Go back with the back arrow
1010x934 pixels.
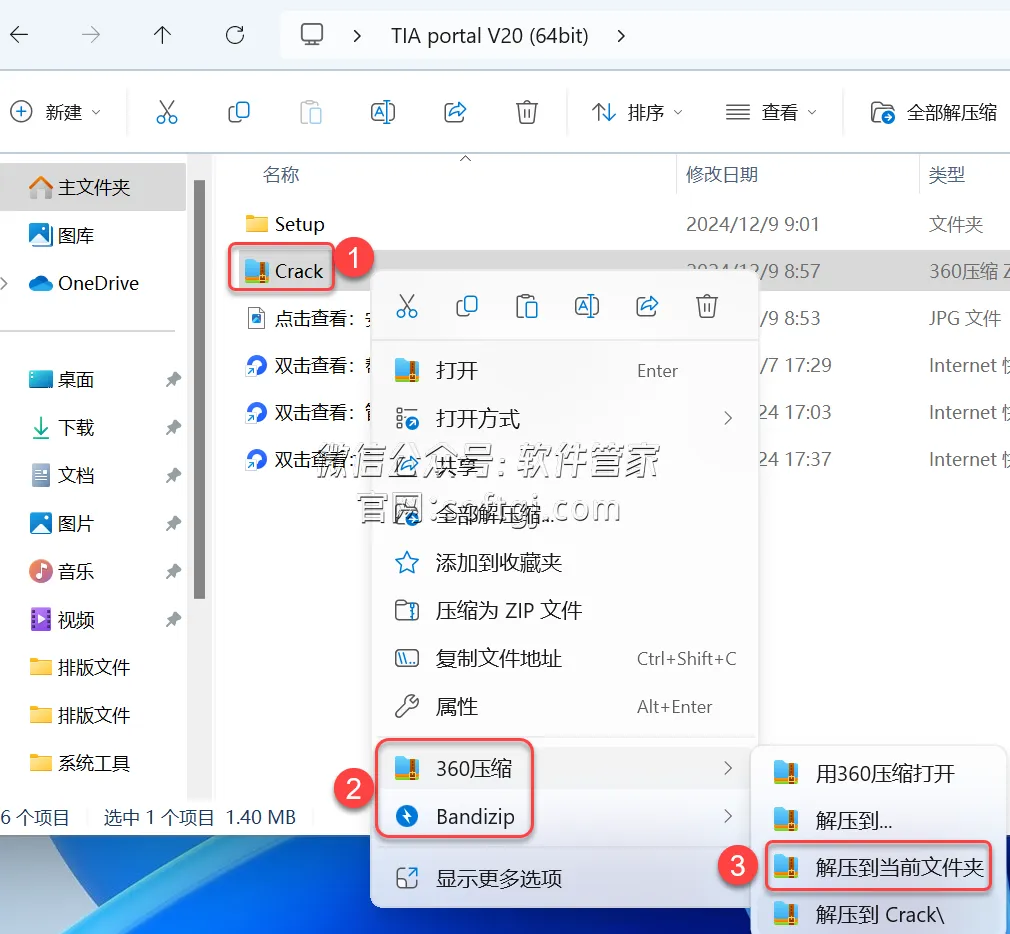(19, 35)
